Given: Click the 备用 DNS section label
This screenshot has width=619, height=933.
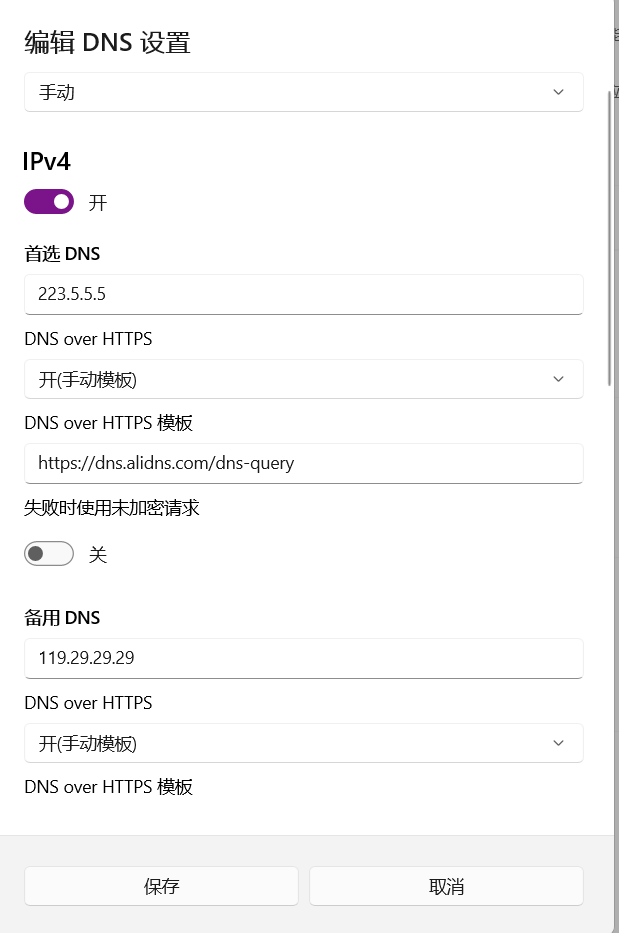Looking at the screenshot, I should coord(62,618).
